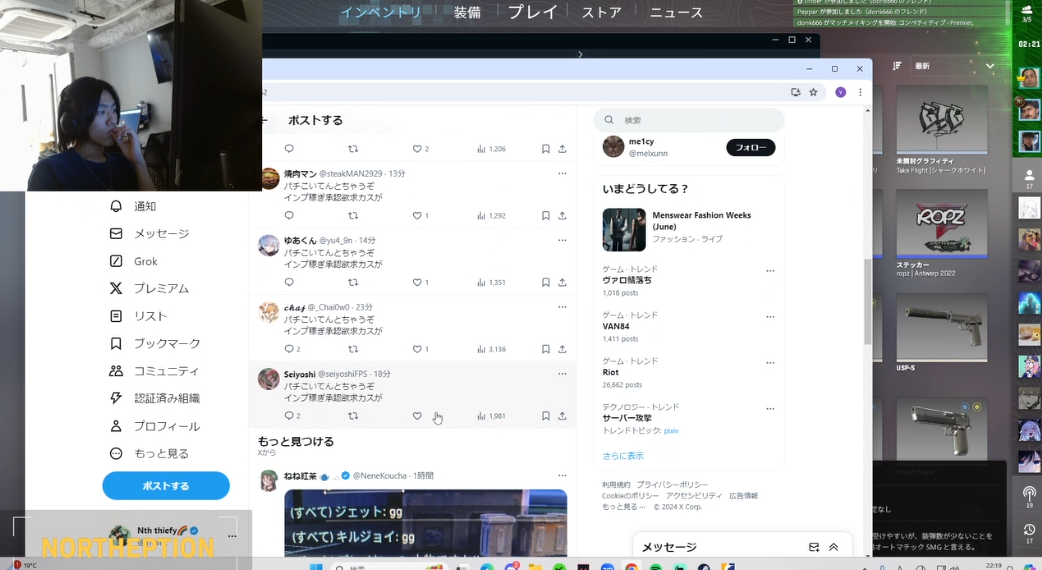Bookmark this page with the browser star icon

813,92
